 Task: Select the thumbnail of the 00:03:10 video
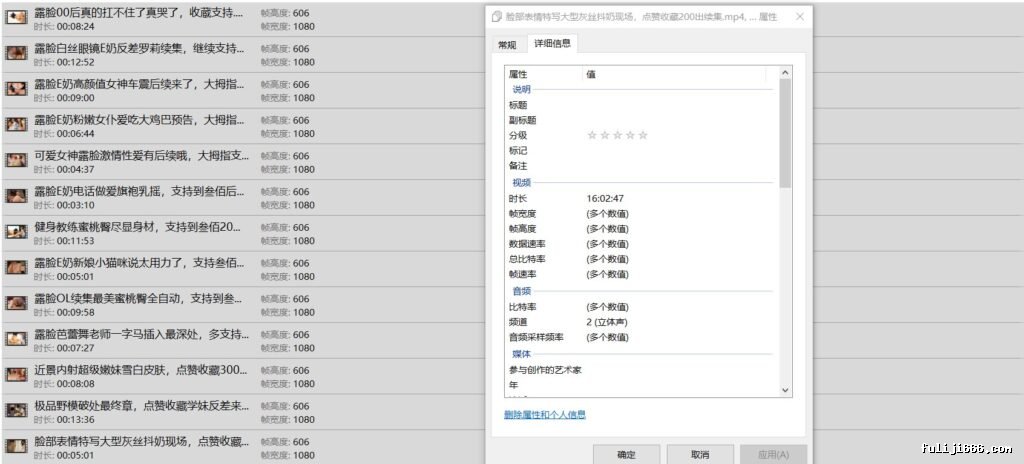(x=16, y=196)
